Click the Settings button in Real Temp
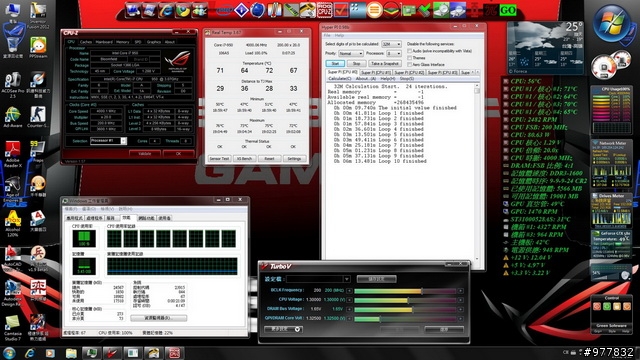 click(x=294, y=158)
